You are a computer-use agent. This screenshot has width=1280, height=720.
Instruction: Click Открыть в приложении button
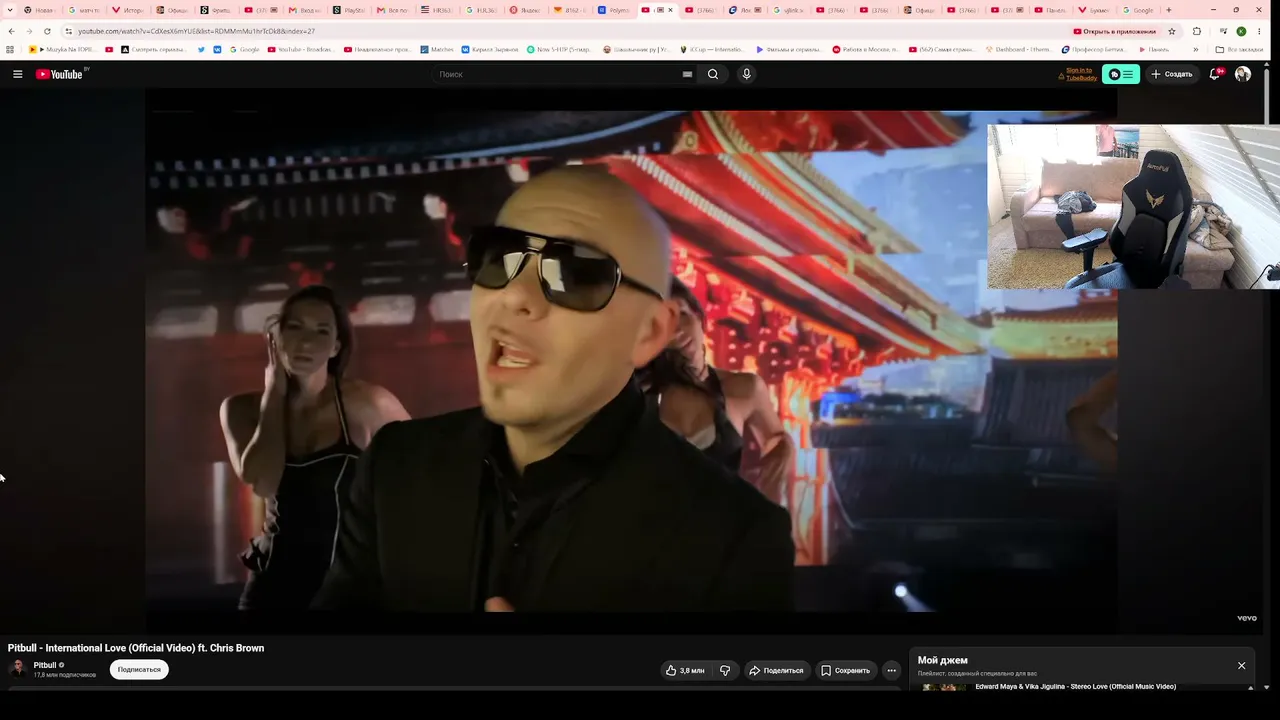[1114, 31]
